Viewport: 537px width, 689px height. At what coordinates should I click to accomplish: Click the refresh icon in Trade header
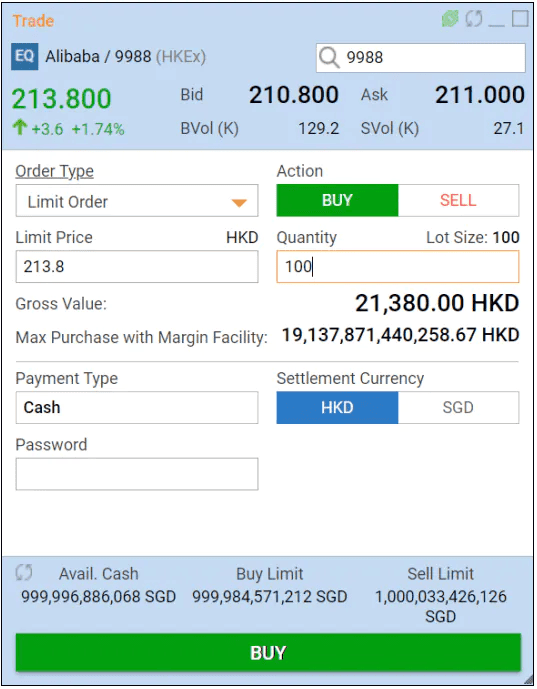(x=474, y=19)
